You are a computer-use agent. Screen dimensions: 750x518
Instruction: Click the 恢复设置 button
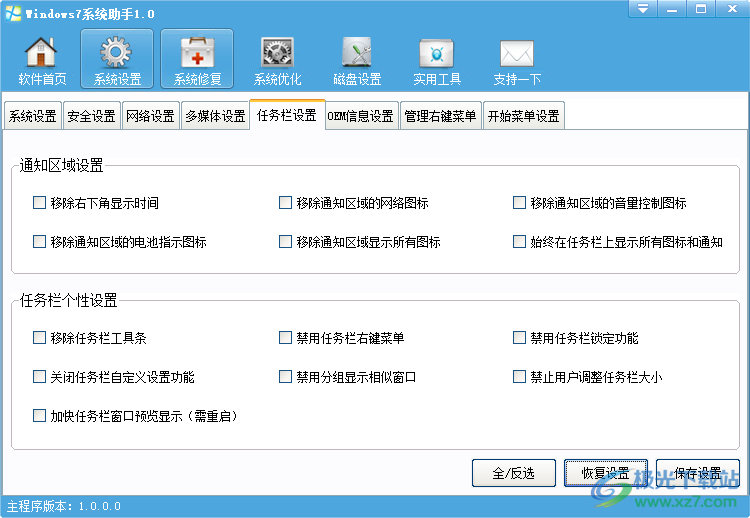(x=606, y=473)
